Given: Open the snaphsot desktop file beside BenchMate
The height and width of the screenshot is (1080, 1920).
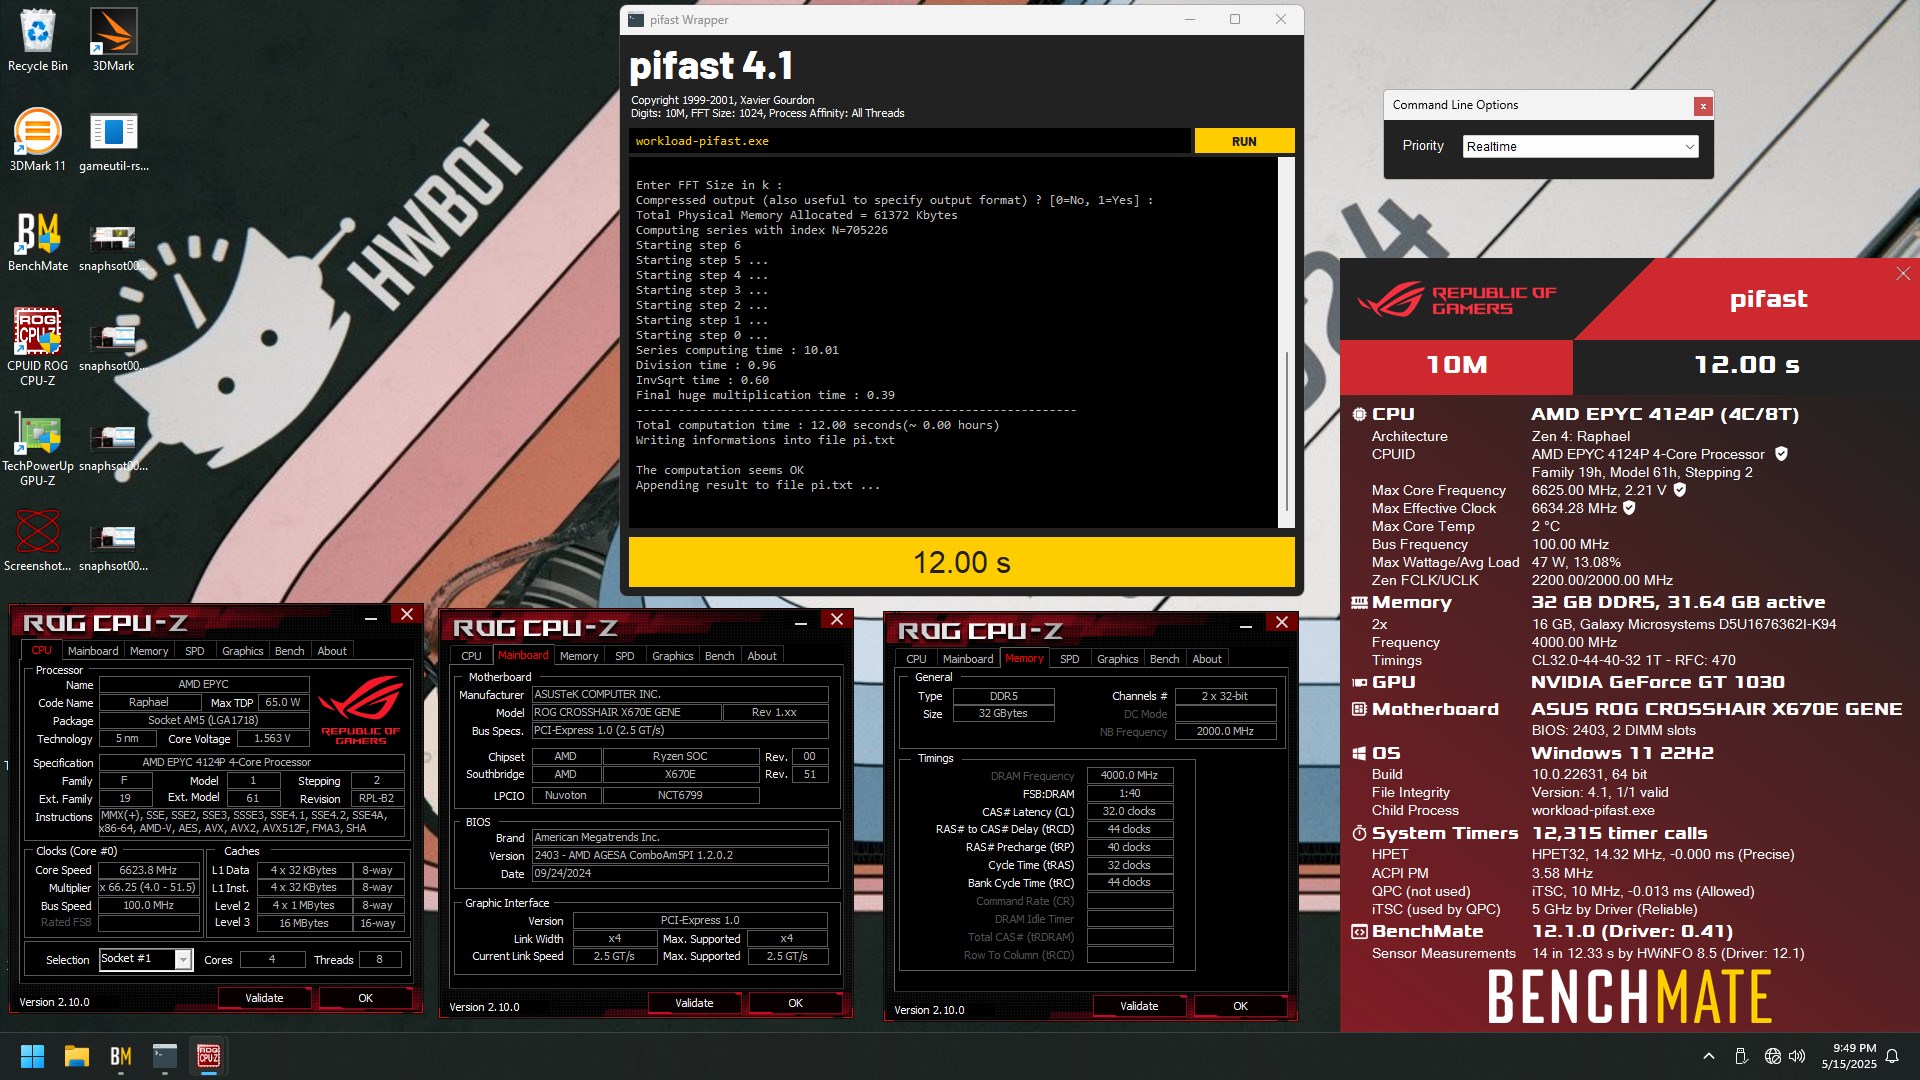Looking at the screenshot, I should click(x=113, y=246).
